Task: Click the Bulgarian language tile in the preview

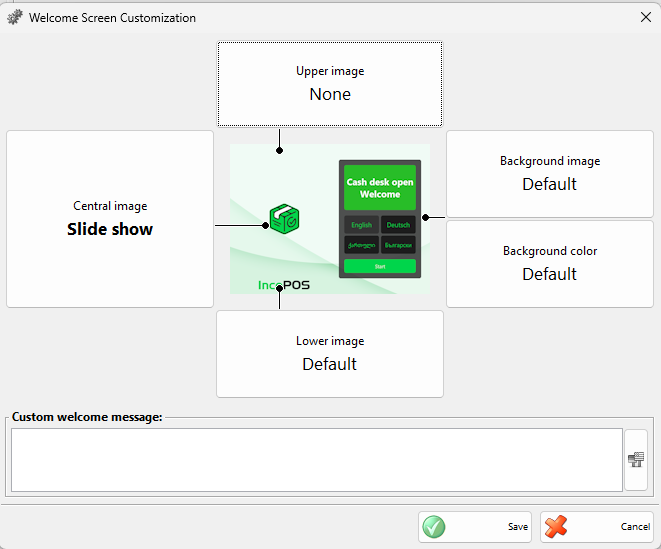Action: (x=398, y=245)
